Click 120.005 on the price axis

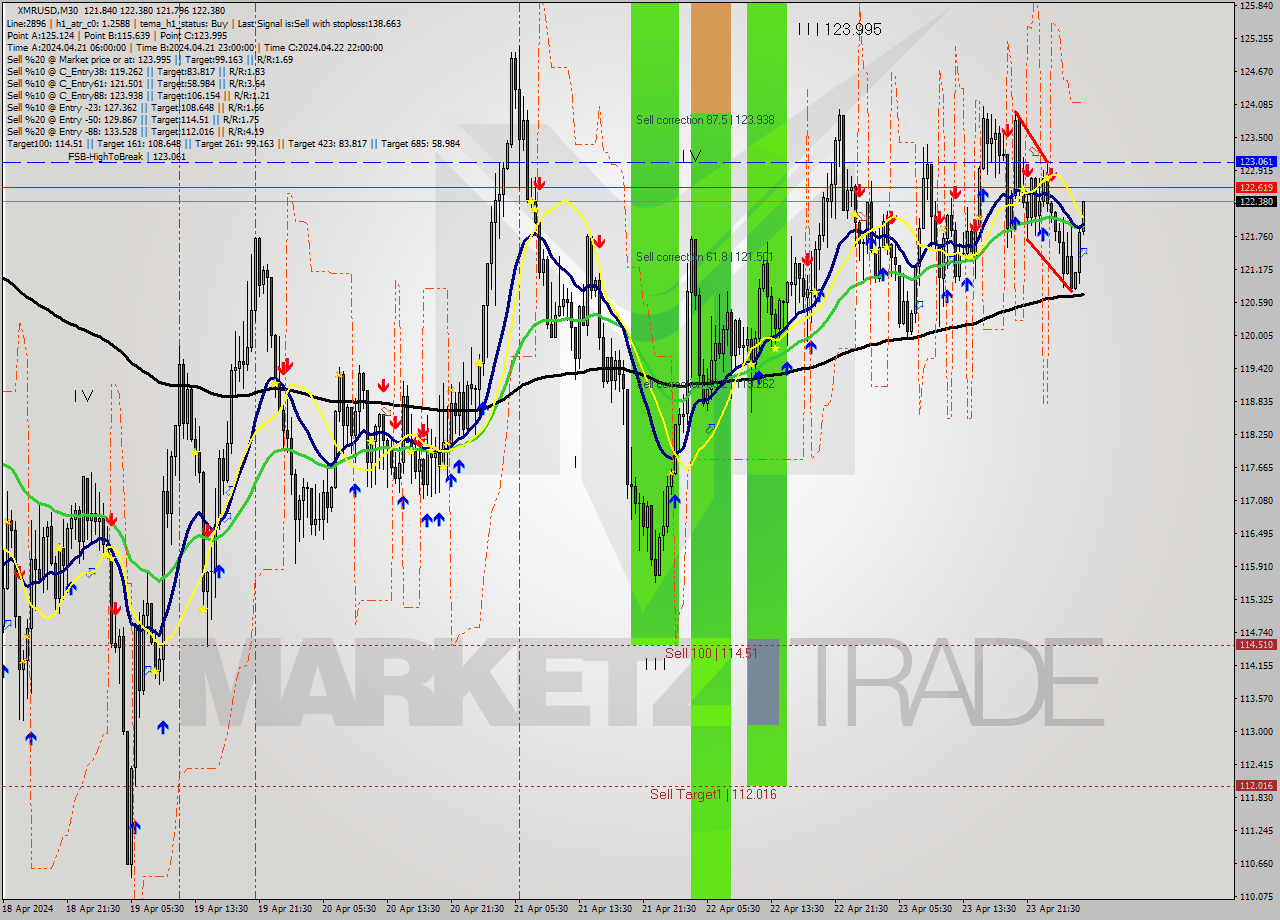pyautogui.click(x=1256, y=335)
